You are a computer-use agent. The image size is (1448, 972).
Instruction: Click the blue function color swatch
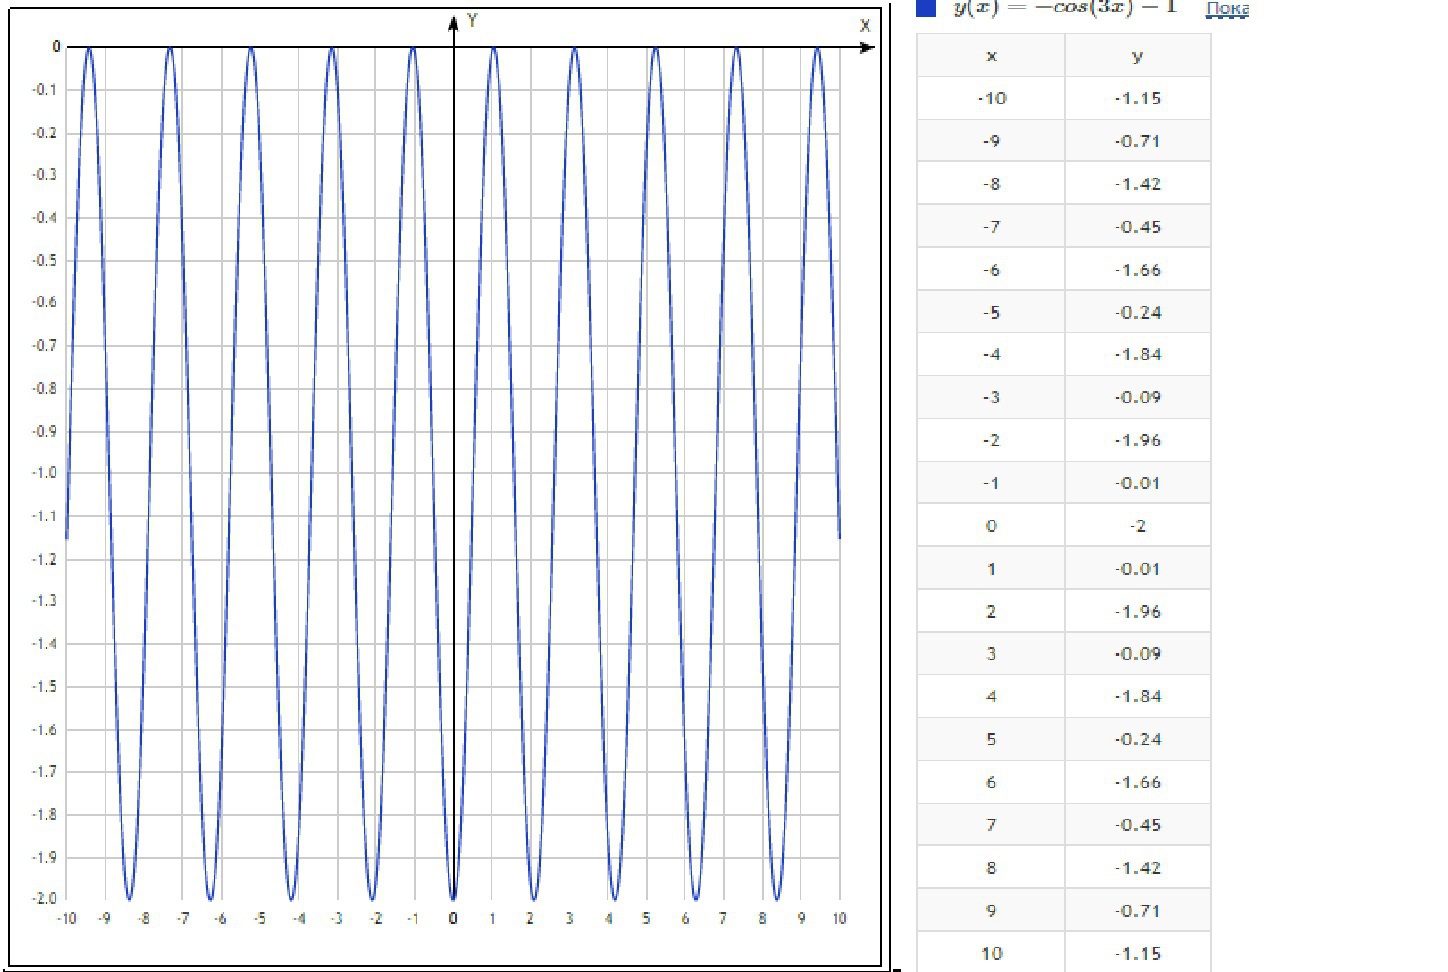coord(926,8)
